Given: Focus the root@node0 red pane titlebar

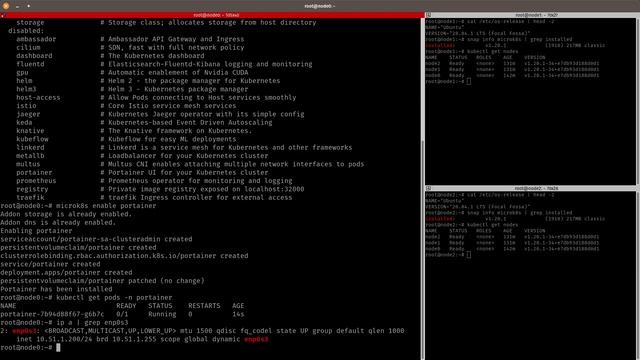Looking at the screenshot, I should 212,15.
